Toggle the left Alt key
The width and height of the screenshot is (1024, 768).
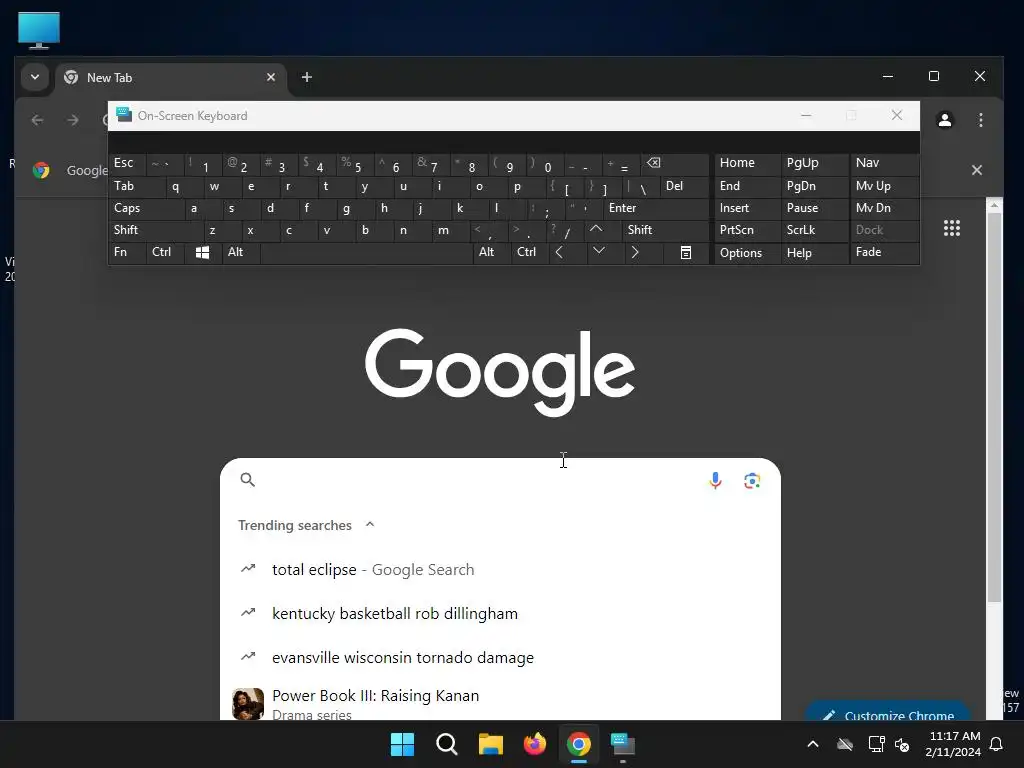pyautogui.click(x=241, y=253)
